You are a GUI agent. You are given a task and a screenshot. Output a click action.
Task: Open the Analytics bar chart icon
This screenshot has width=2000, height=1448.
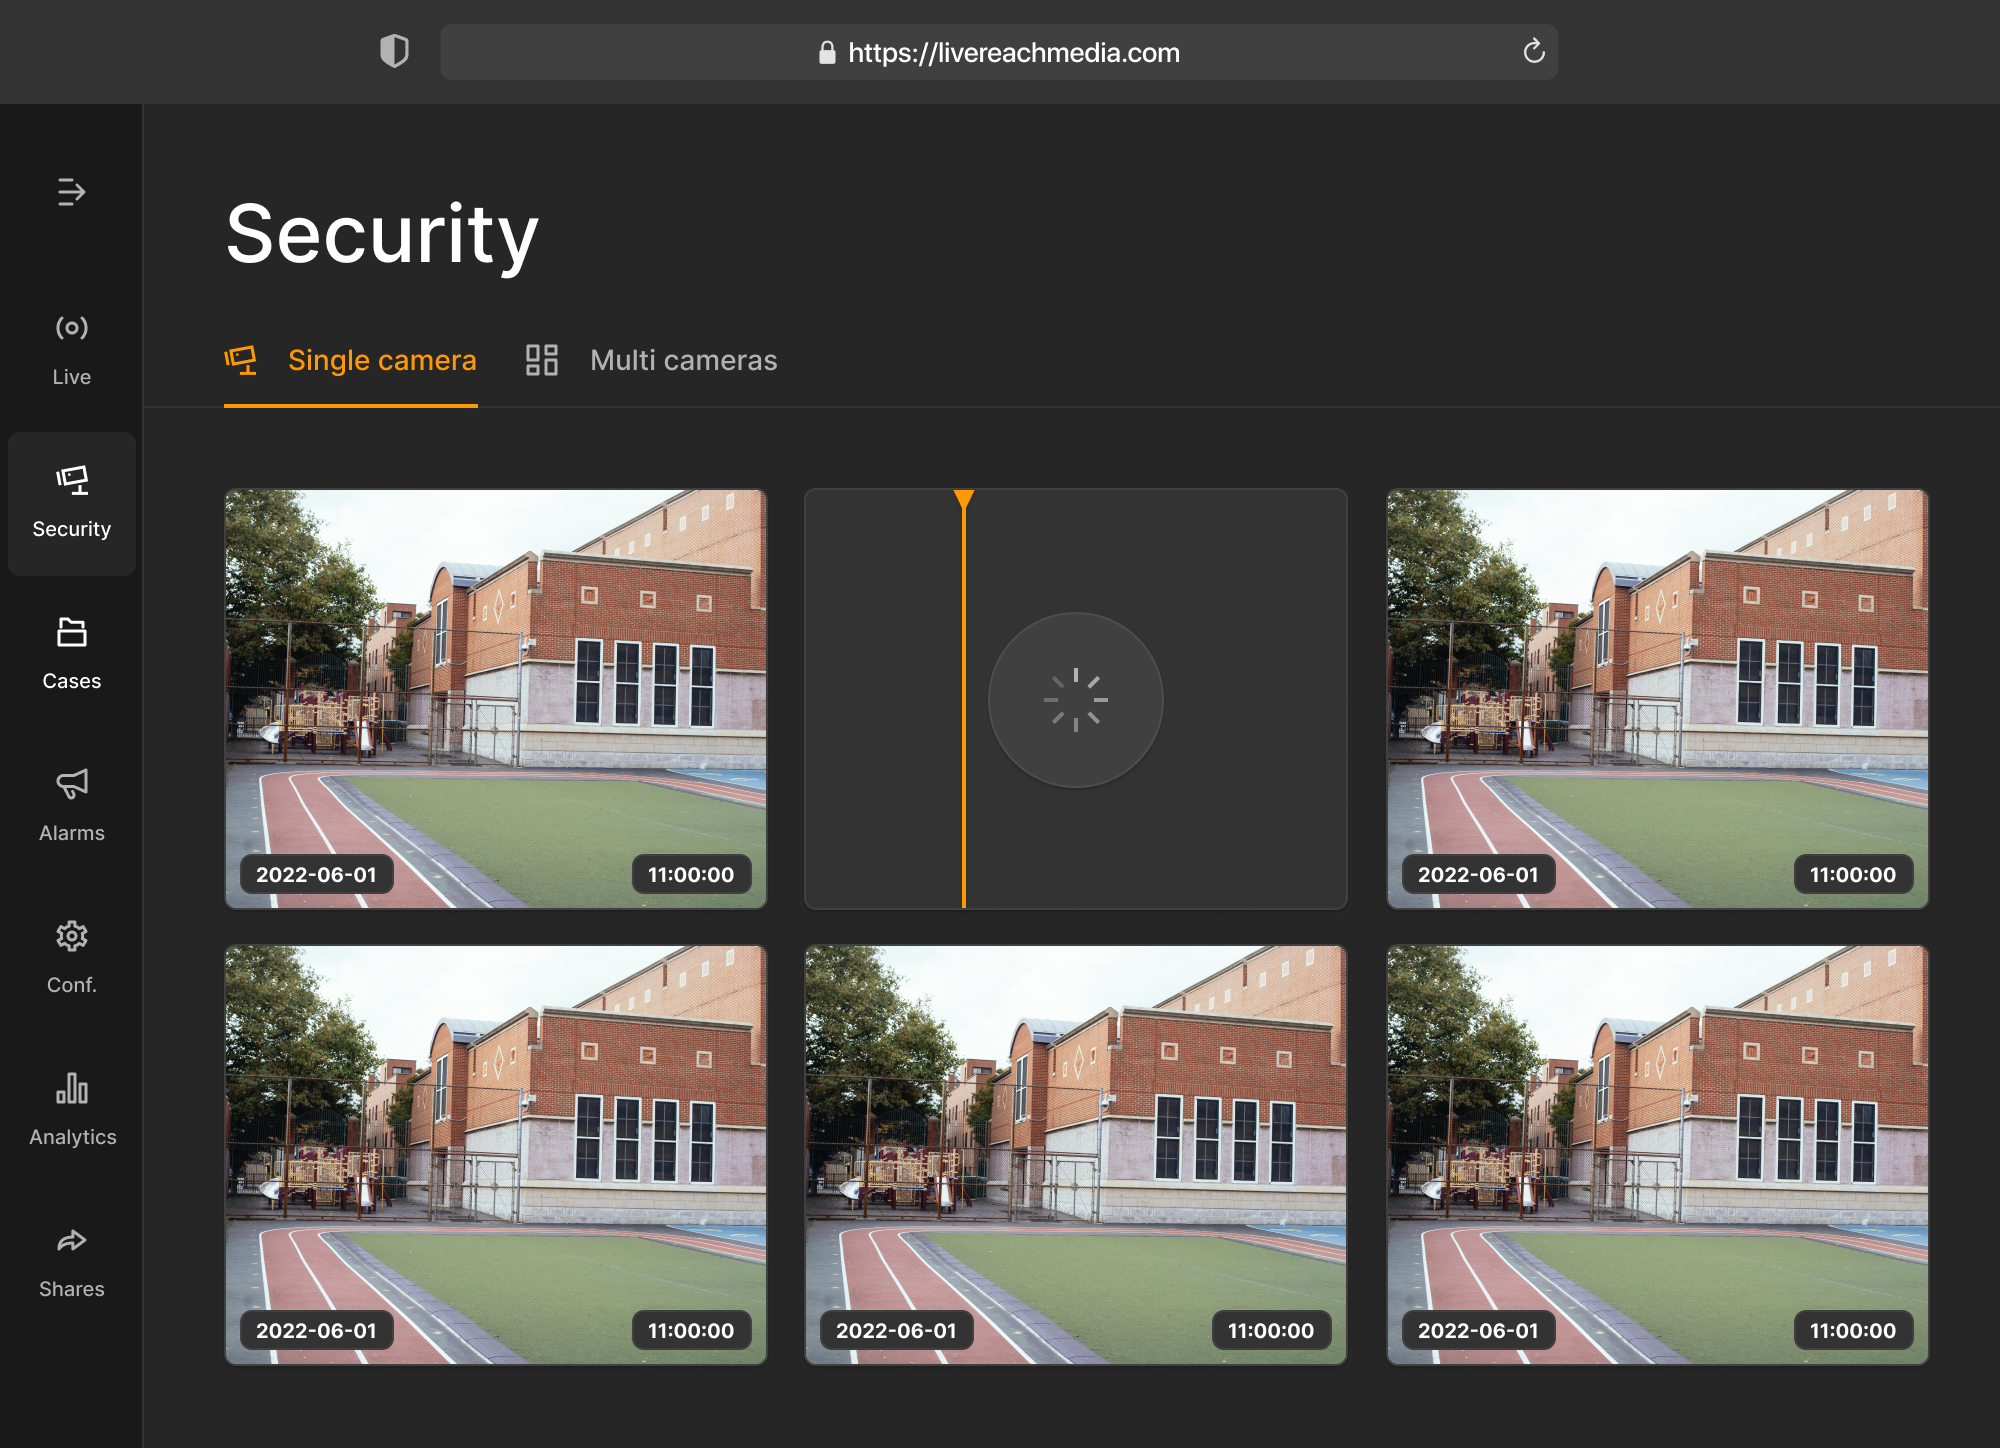tap(71, 1088)
